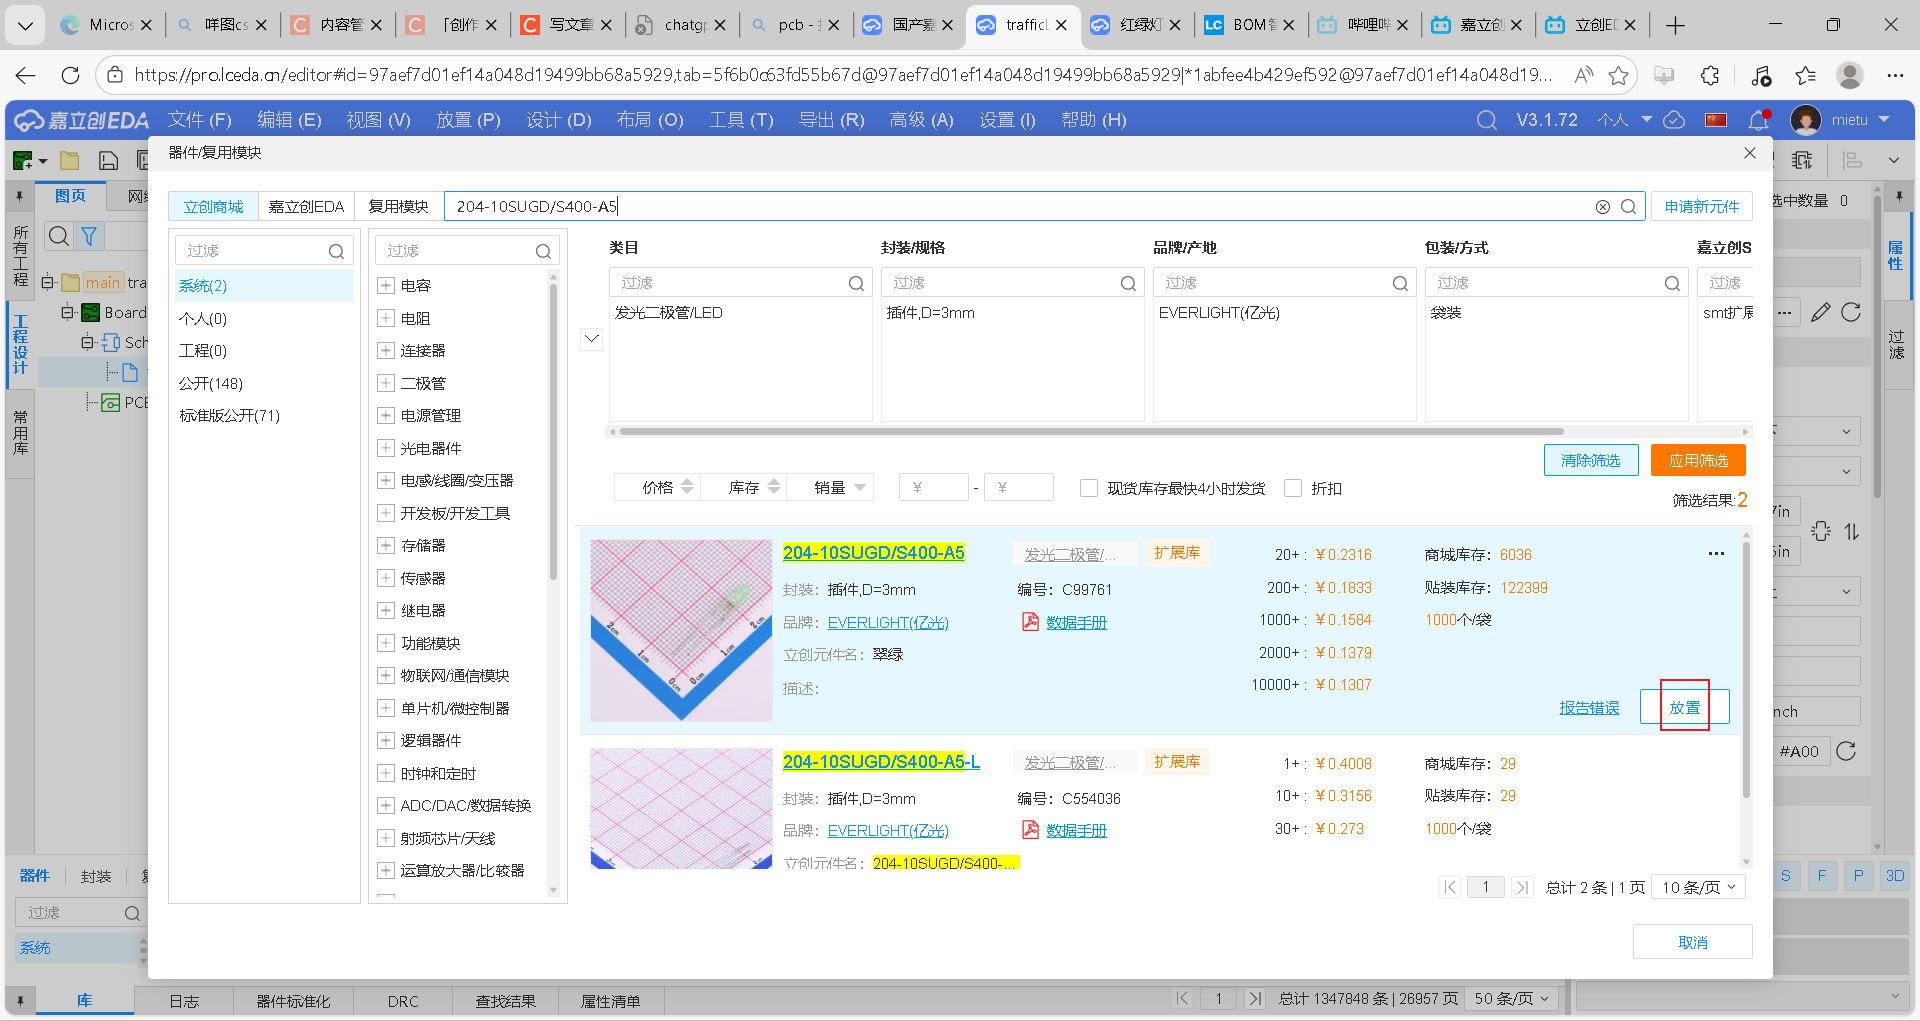1920x1021 pixels.
Task: Collapse the main project tree node
Action: tap(48, 282)
